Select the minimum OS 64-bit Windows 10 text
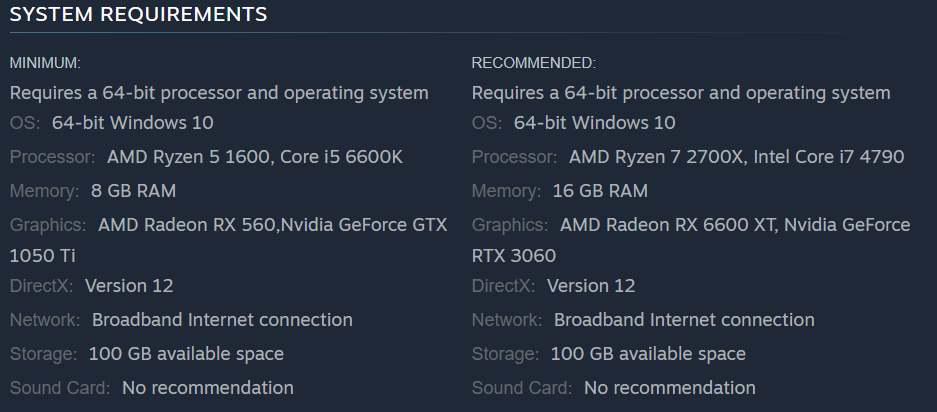This screenshot has height=412, width=937. coord(132,123)
